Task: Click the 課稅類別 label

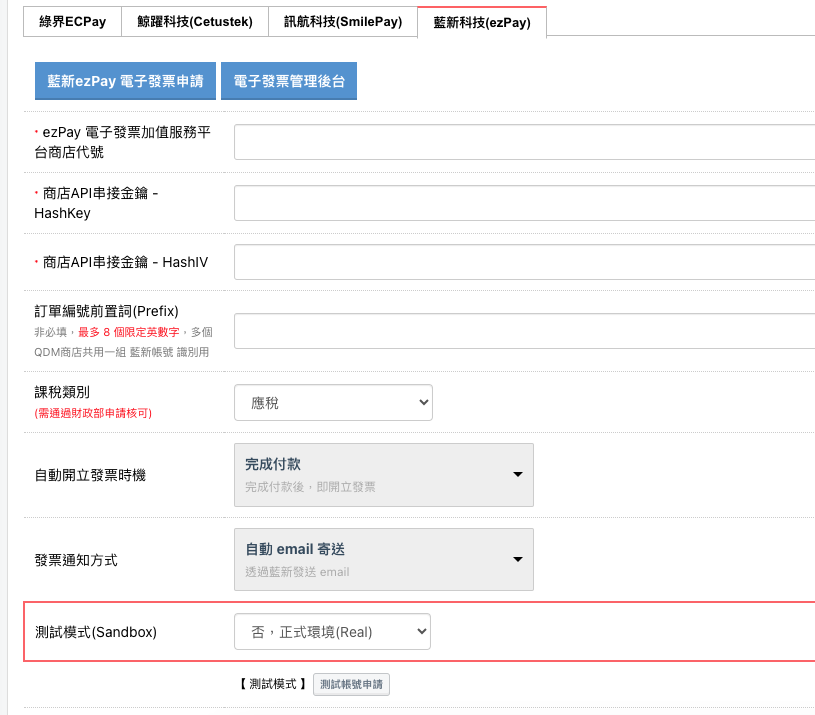Action: tap(62, 392)
